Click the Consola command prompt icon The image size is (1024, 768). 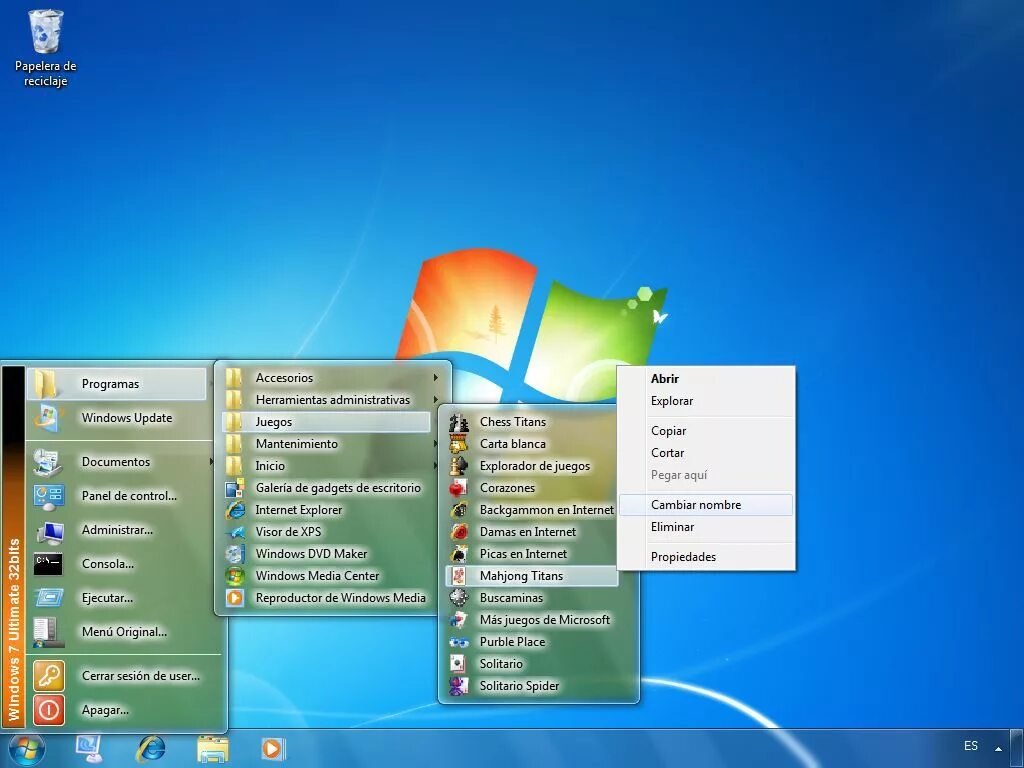[48, 564]
